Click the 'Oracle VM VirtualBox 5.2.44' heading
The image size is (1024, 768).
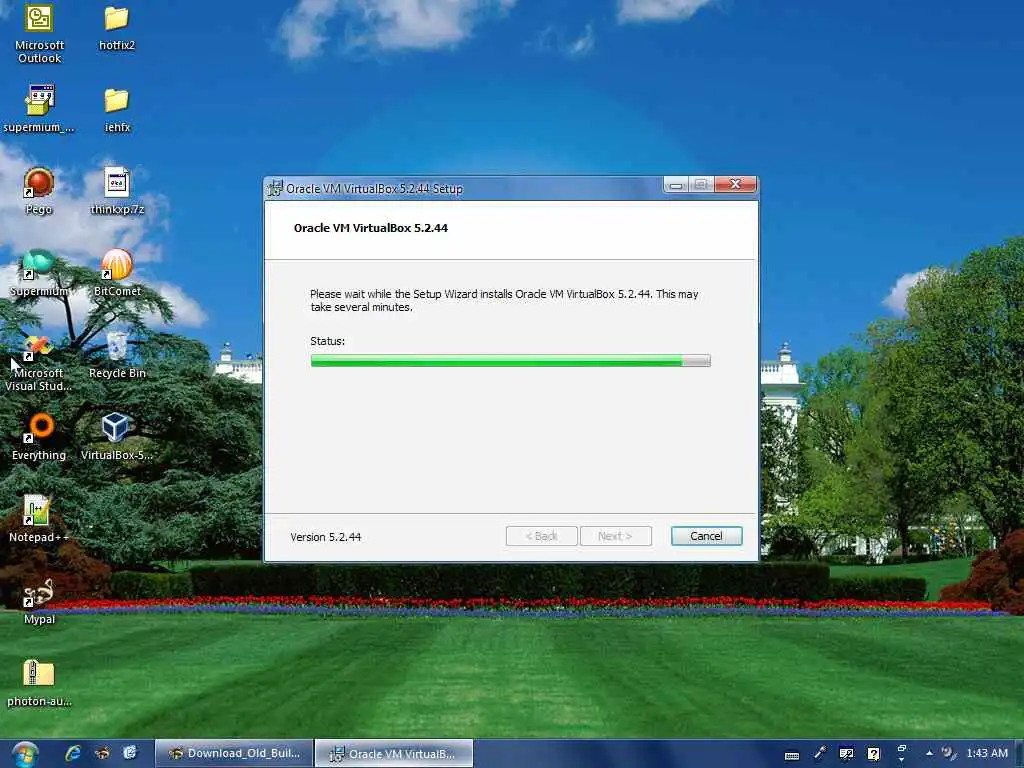coord(370,228)
